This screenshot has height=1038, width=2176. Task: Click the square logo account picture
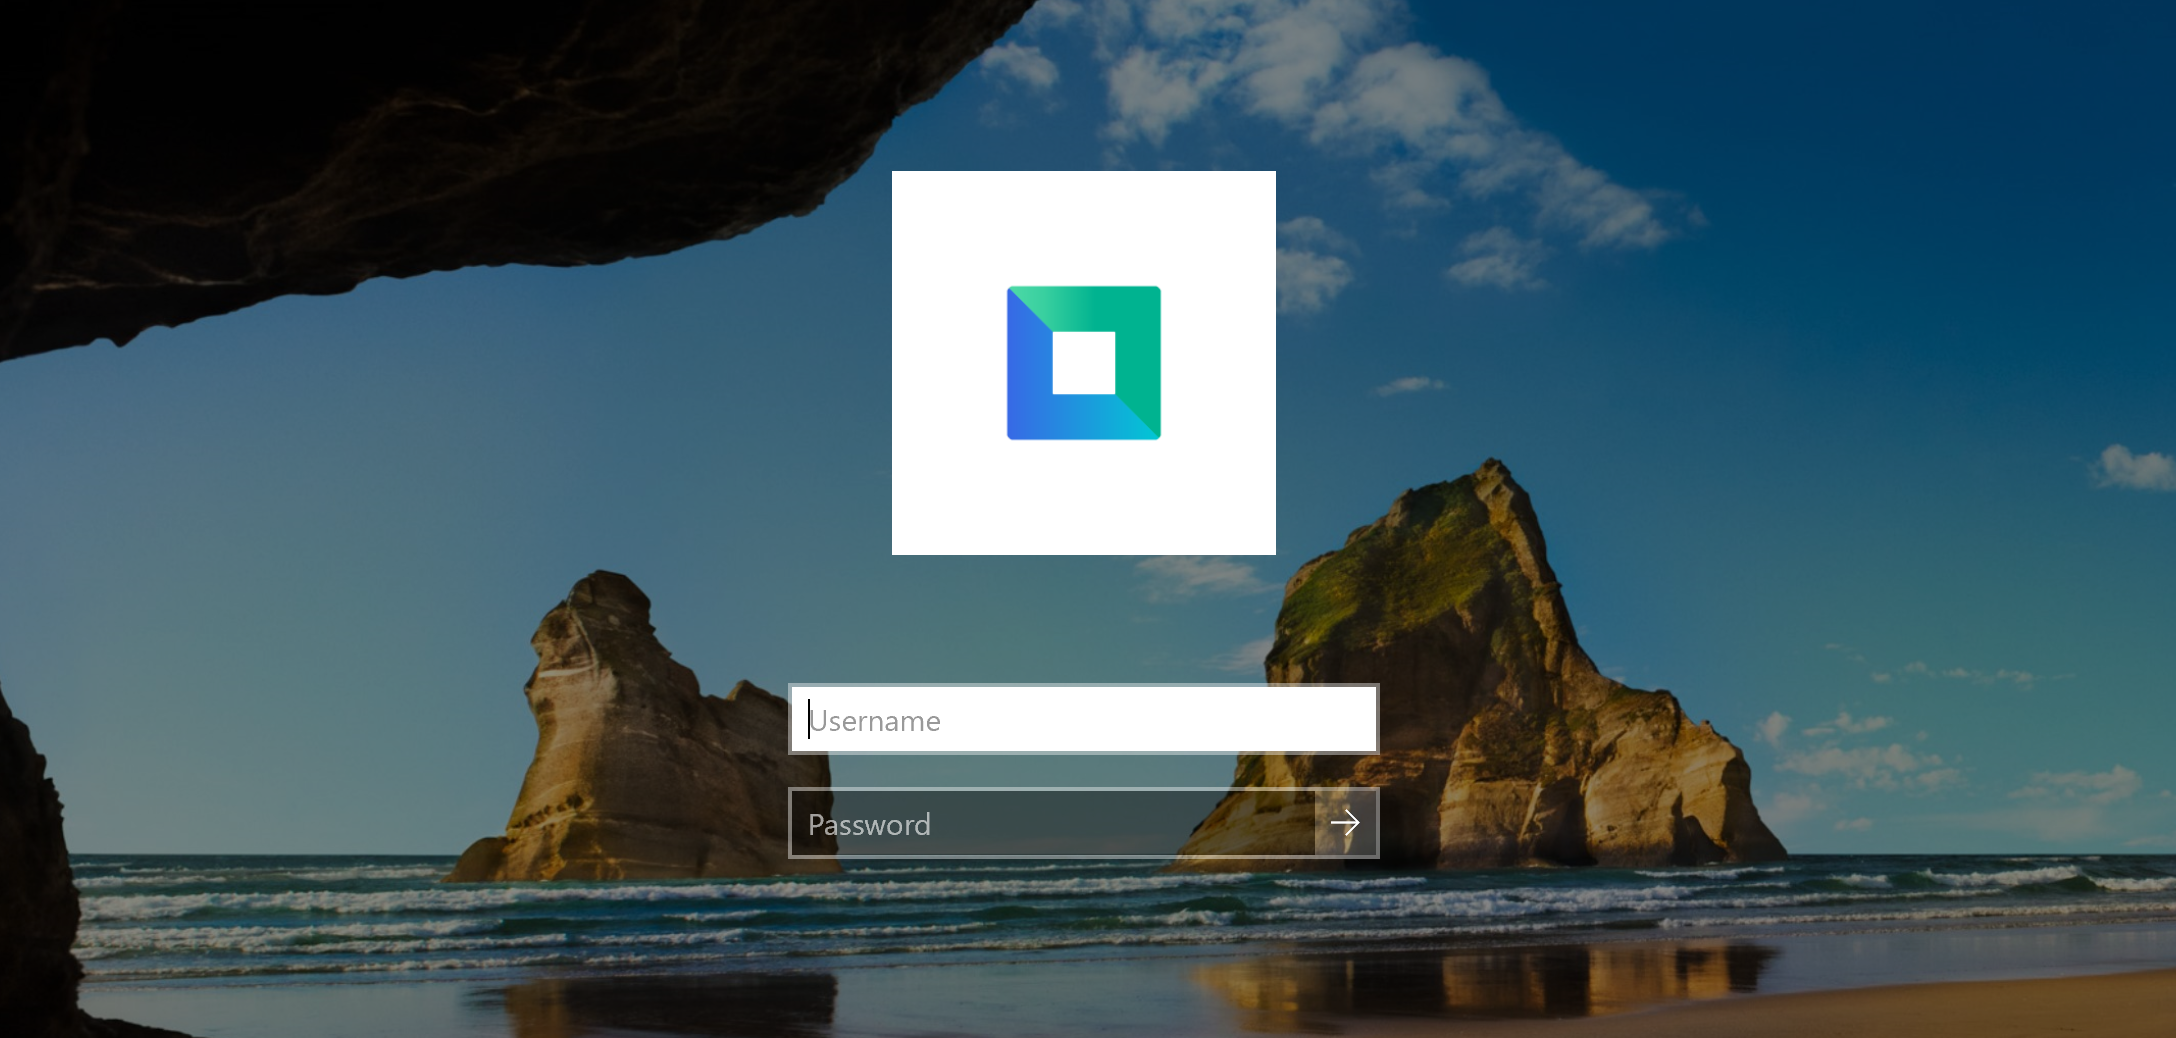point(1083,363)
